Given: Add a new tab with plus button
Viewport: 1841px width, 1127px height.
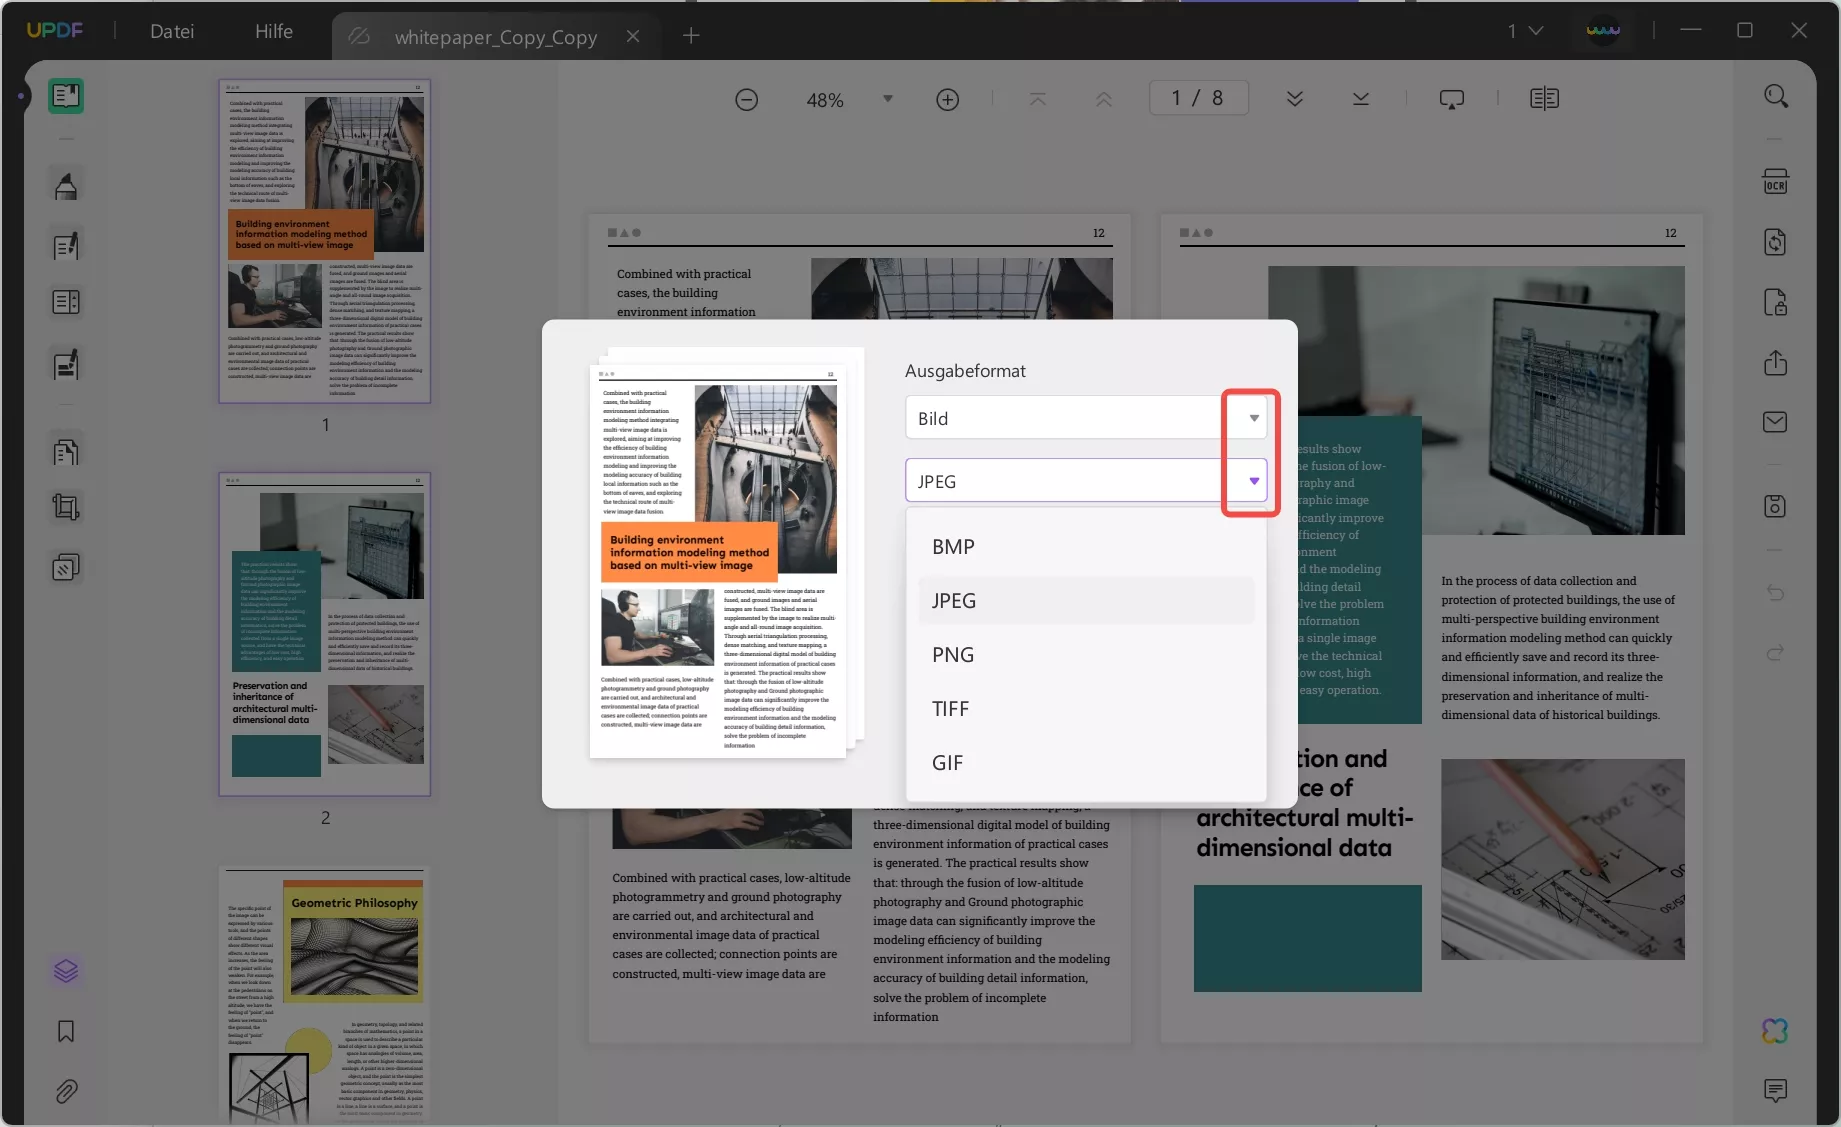Looking at the screenshot, I should [691, 36].
